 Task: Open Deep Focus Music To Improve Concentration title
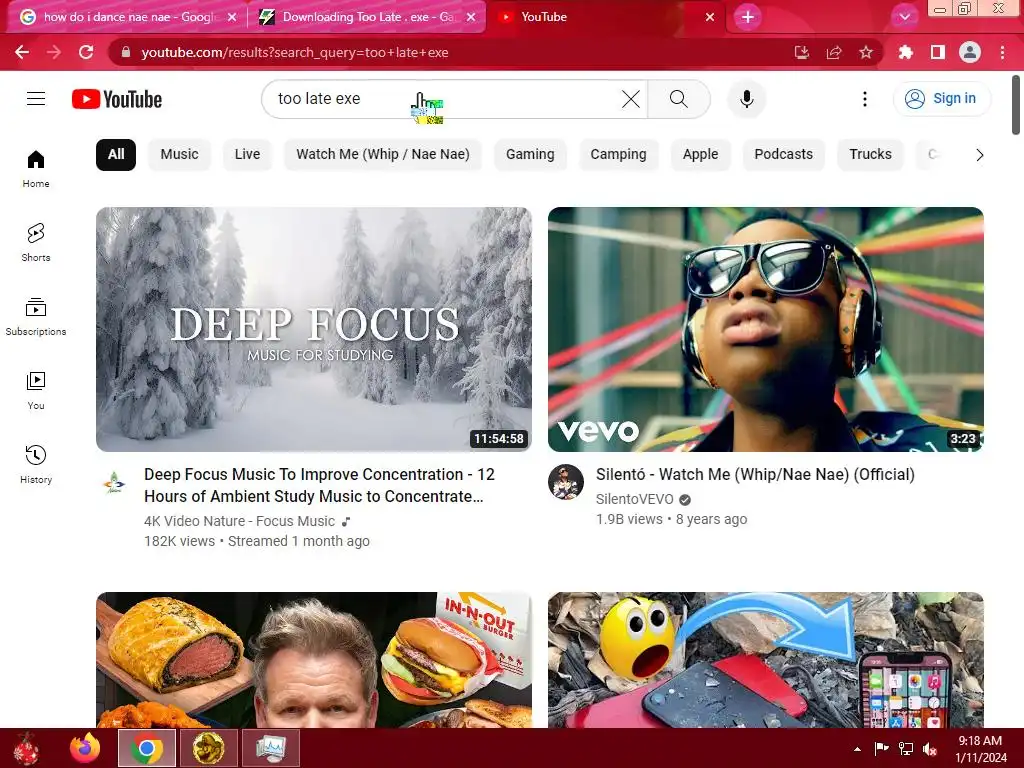(x=319, y=485)
